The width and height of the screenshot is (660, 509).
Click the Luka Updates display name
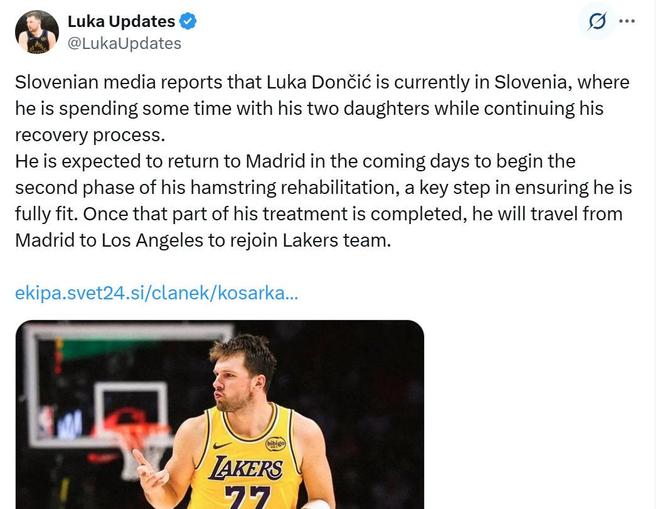click(121, 21)
